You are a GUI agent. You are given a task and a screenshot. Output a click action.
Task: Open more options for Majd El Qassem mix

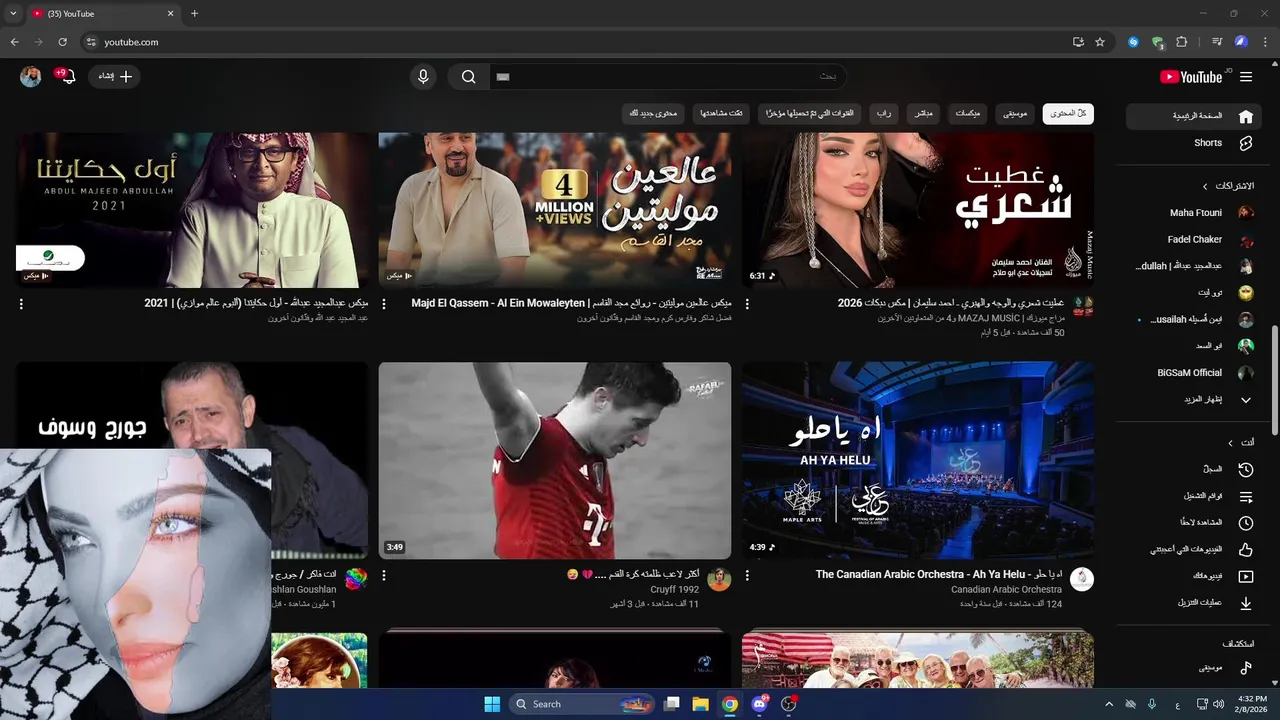tap(384, 304)
